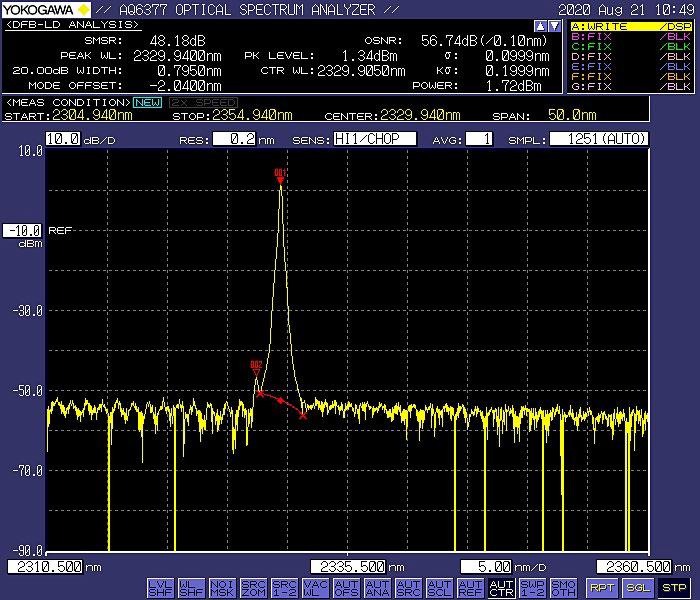The width and height of the screenshot is (700, 600).
Task: Click the LVL SHF status button
Action: point(160,588)
